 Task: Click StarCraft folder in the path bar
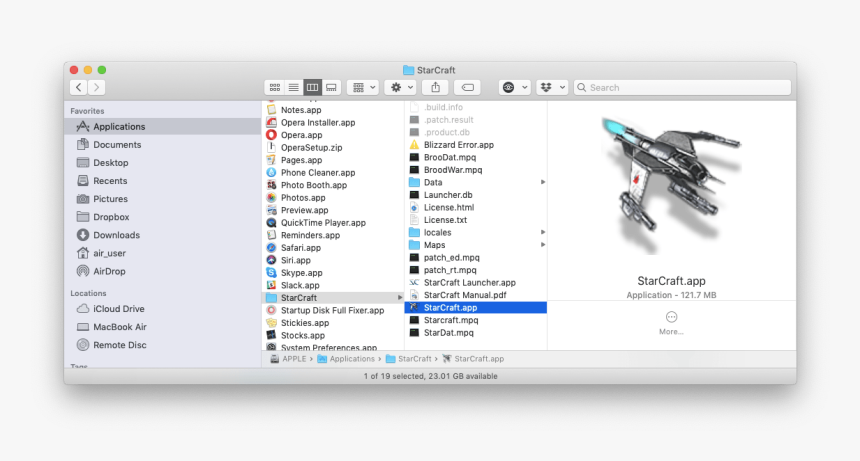[409, 359]
